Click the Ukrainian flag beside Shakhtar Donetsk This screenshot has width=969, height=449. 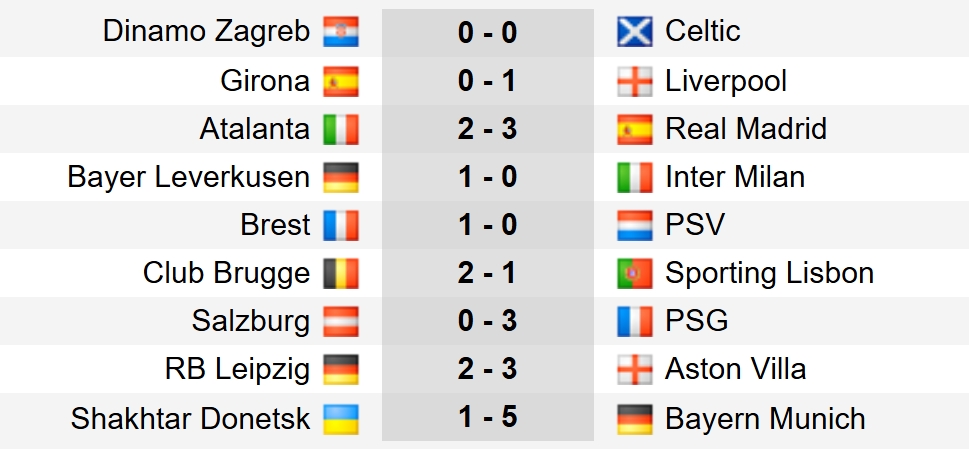click(x=340, y=419)
